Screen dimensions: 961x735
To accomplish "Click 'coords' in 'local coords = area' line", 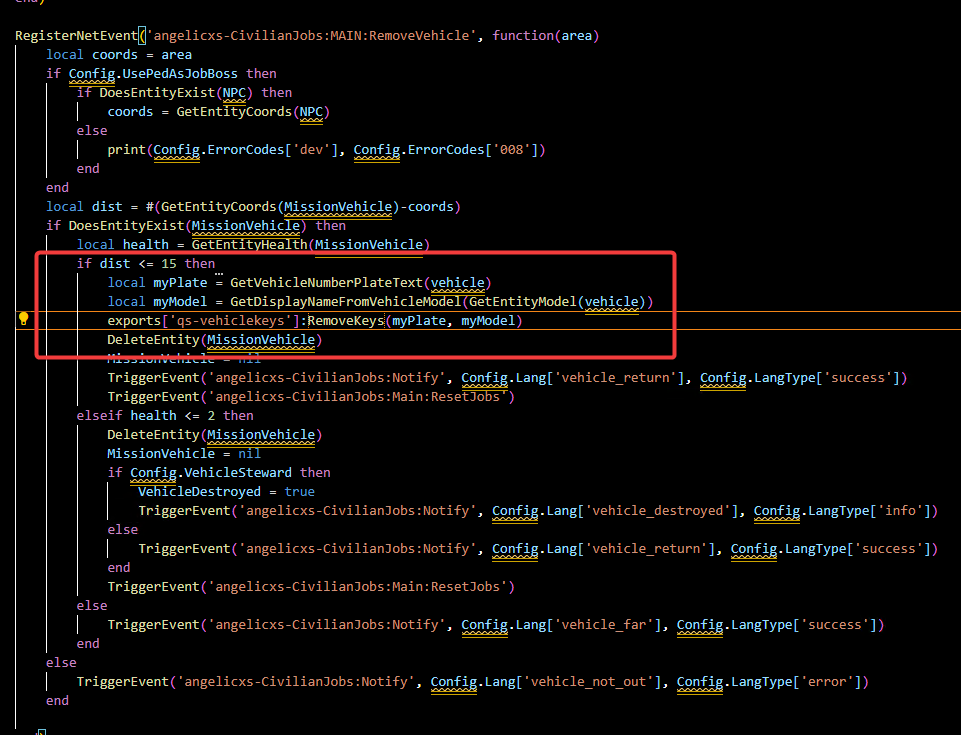I will point(115,55).
